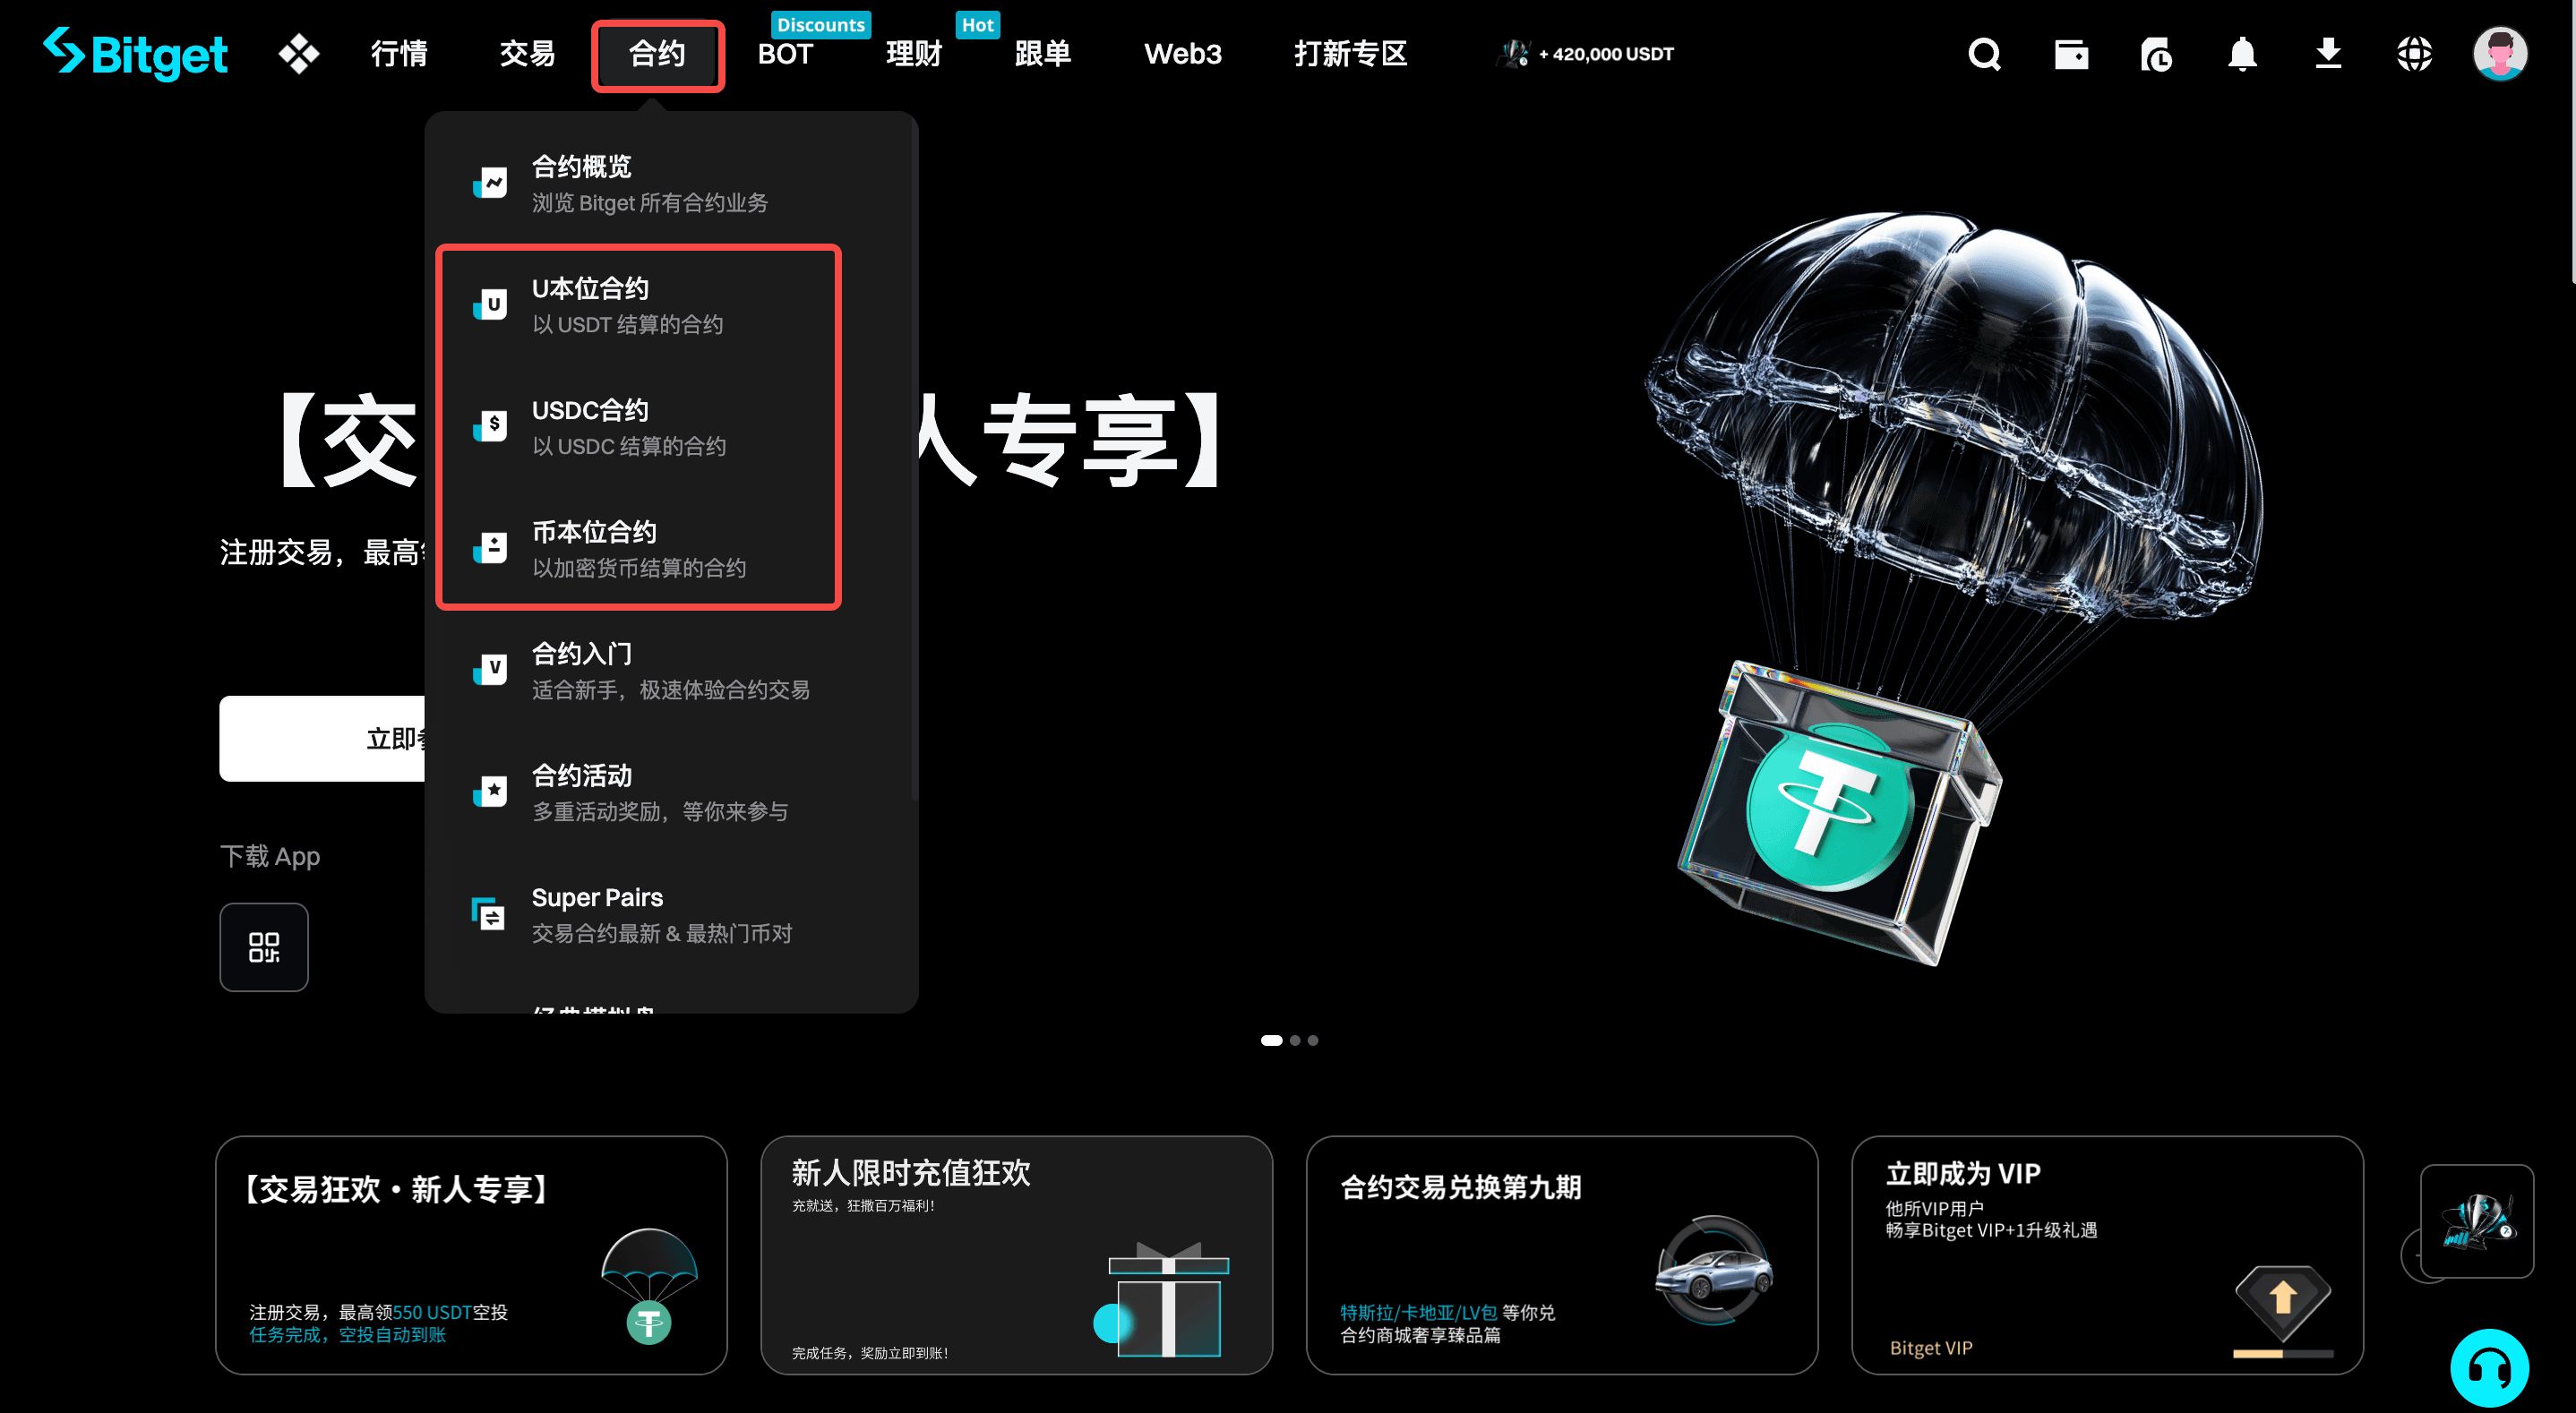Open the 理财 dropdown menu
The height and width of the screenshot is (1413, 2576).
pos(912,55)
